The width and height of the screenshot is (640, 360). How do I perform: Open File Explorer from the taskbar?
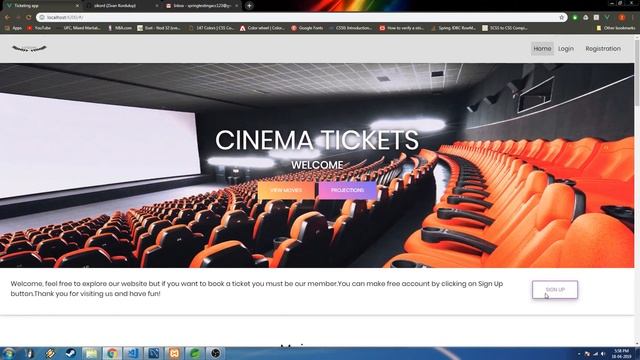[x=91, y=353]
